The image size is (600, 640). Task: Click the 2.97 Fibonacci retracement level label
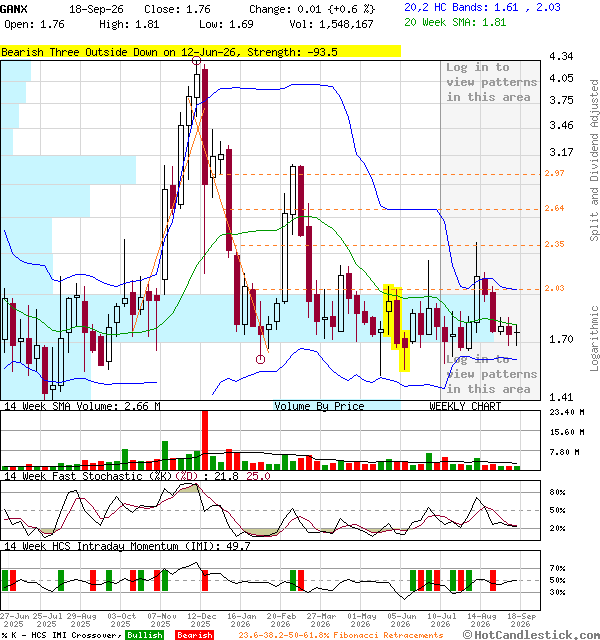554,173
